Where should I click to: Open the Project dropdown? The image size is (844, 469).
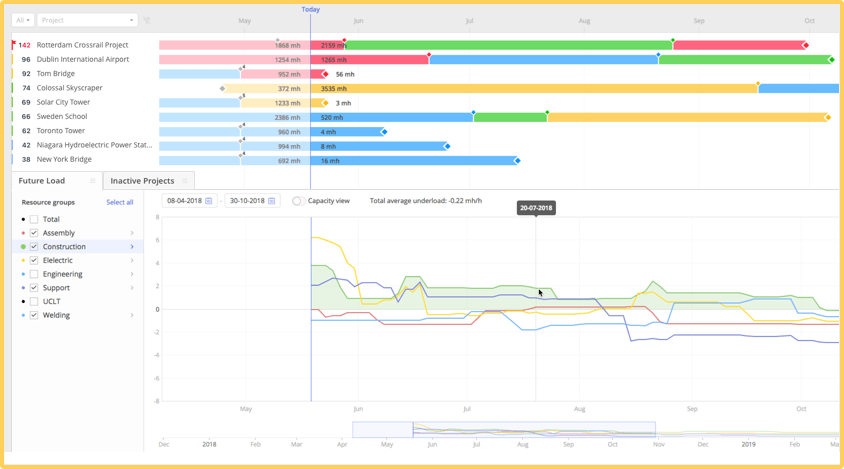tap(87, 20)
